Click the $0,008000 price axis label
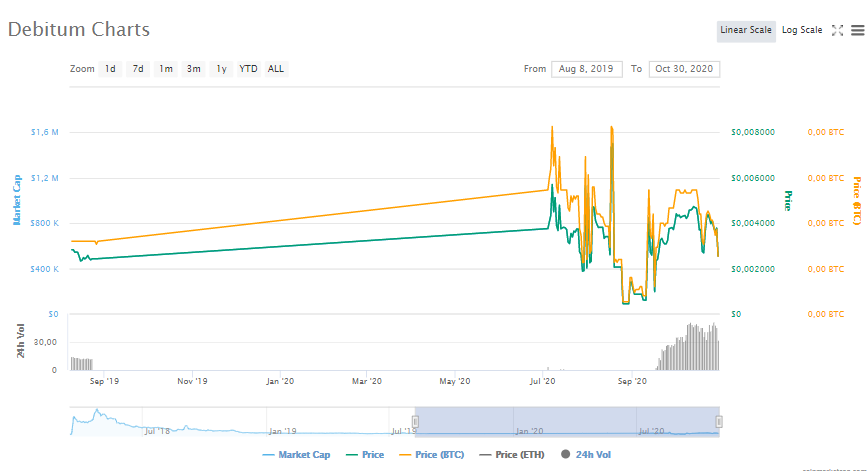Image resolution: width=868 pixels, height=471 pixels. tap(753, 132)
